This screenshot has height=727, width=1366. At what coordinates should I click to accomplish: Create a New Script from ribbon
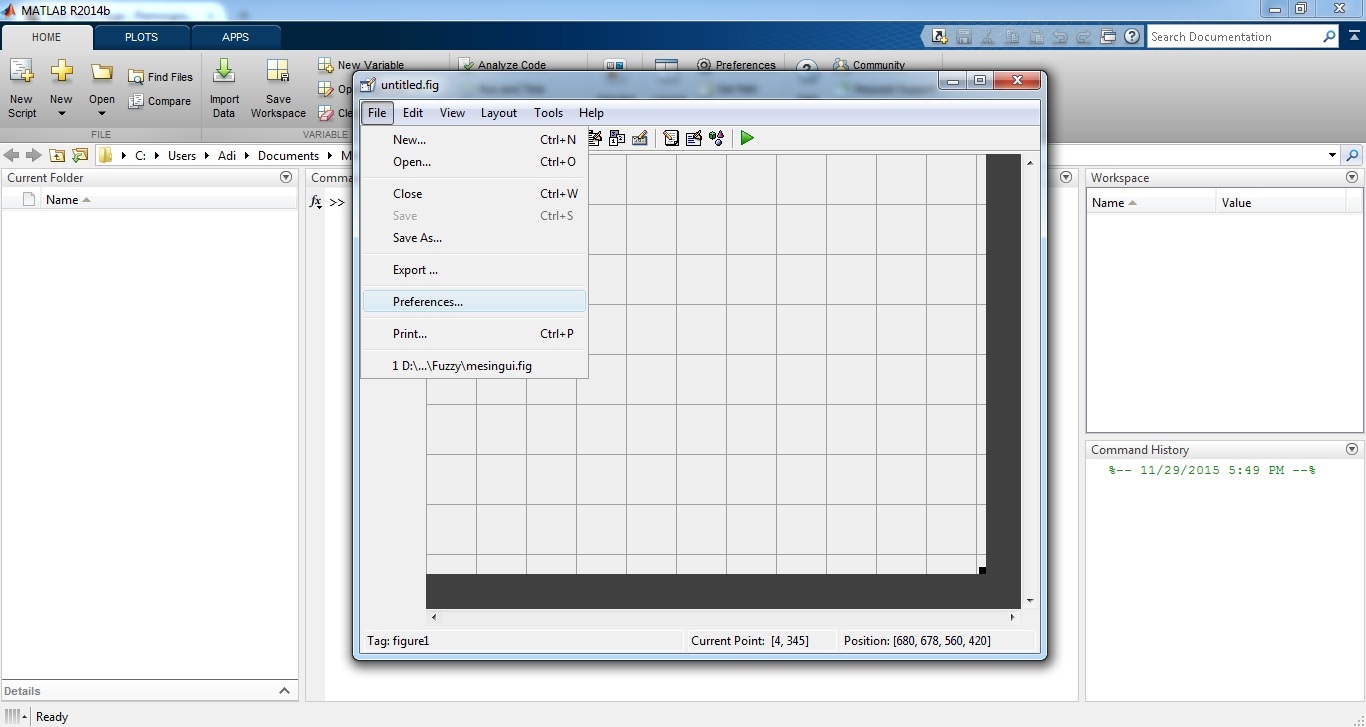(x=21, y=88)
